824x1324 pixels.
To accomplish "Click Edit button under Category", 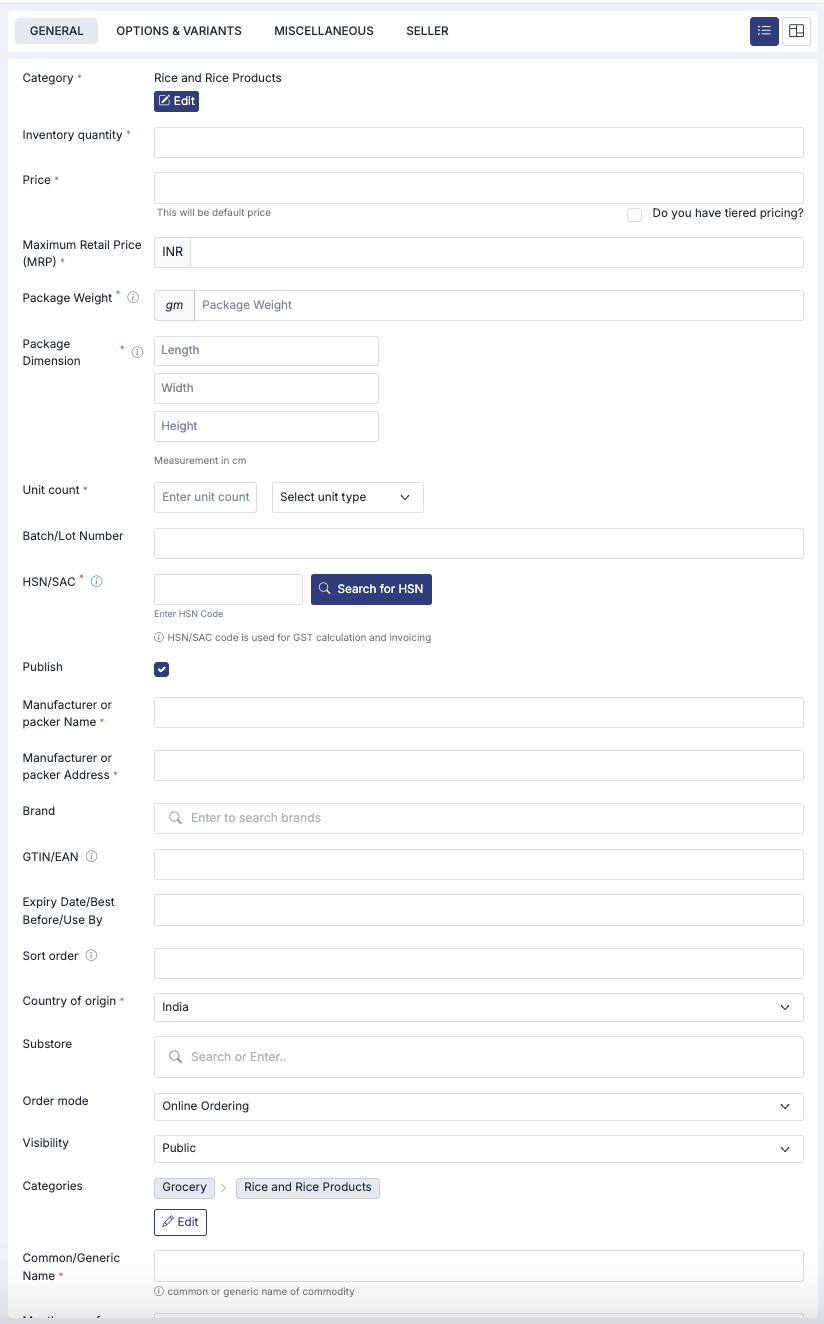I will tap(176, 101).
